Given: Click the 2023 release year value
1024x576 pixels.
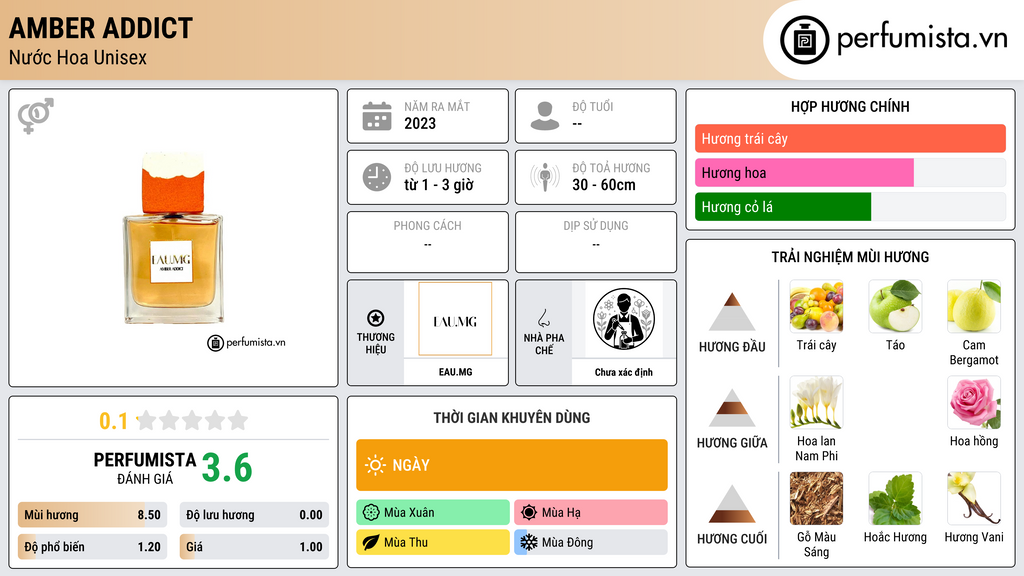Looking at the screenshot, I should (420, 123).
